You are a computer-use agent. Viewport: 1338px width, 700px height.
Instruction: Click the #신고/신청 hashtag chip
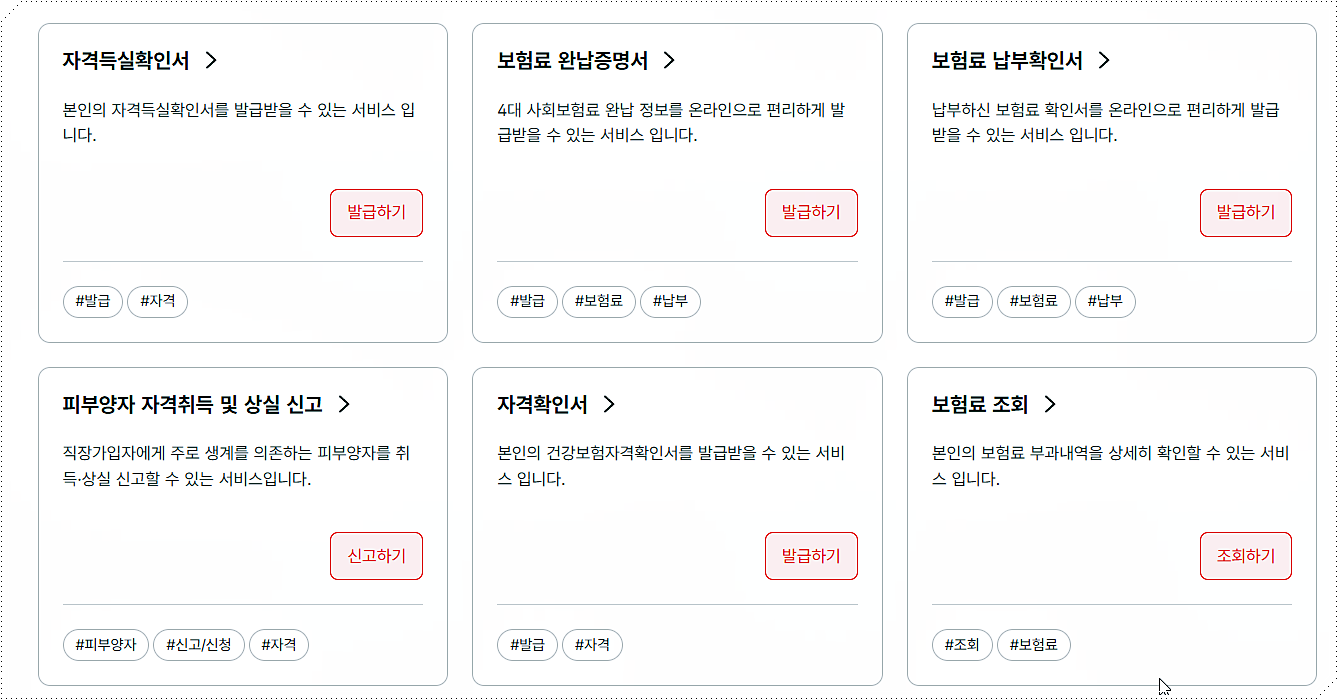[x=197, y=645]
